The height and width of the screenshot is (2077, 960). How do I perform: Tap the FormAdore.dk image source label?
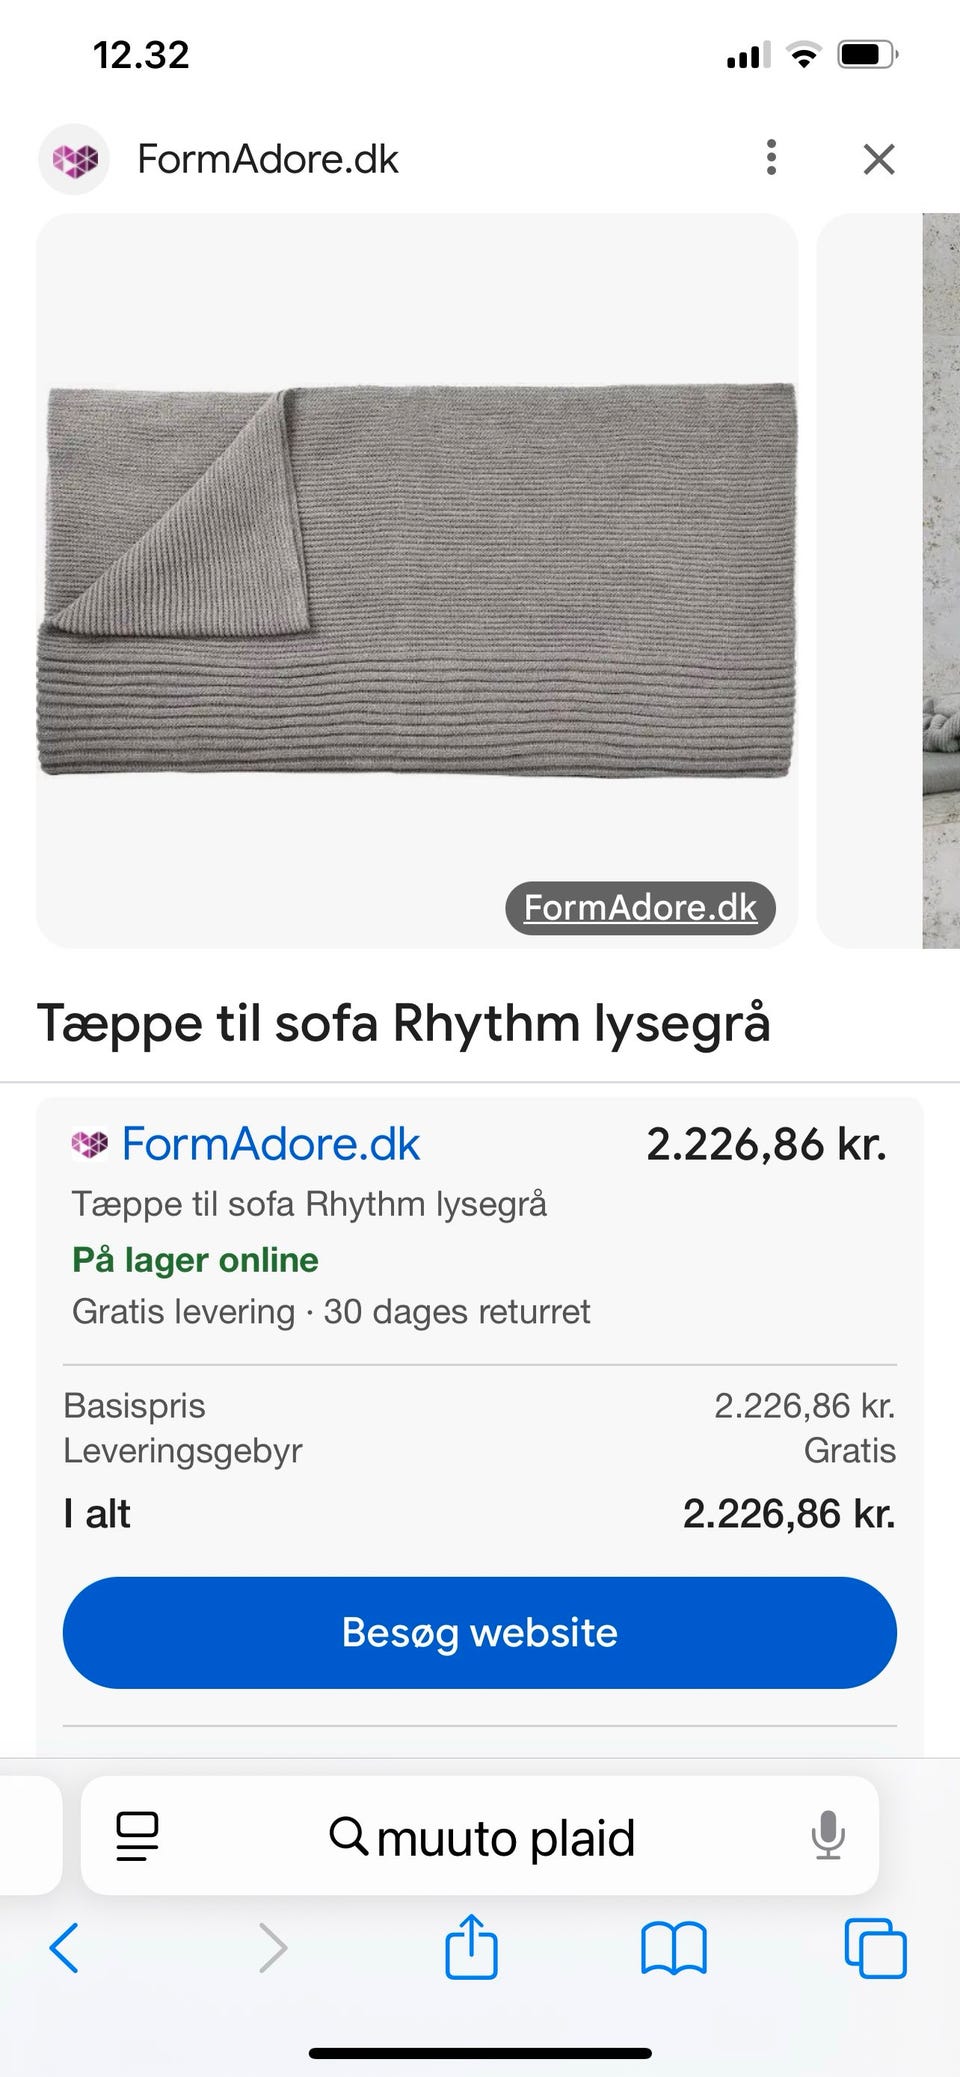pos(640,907)
